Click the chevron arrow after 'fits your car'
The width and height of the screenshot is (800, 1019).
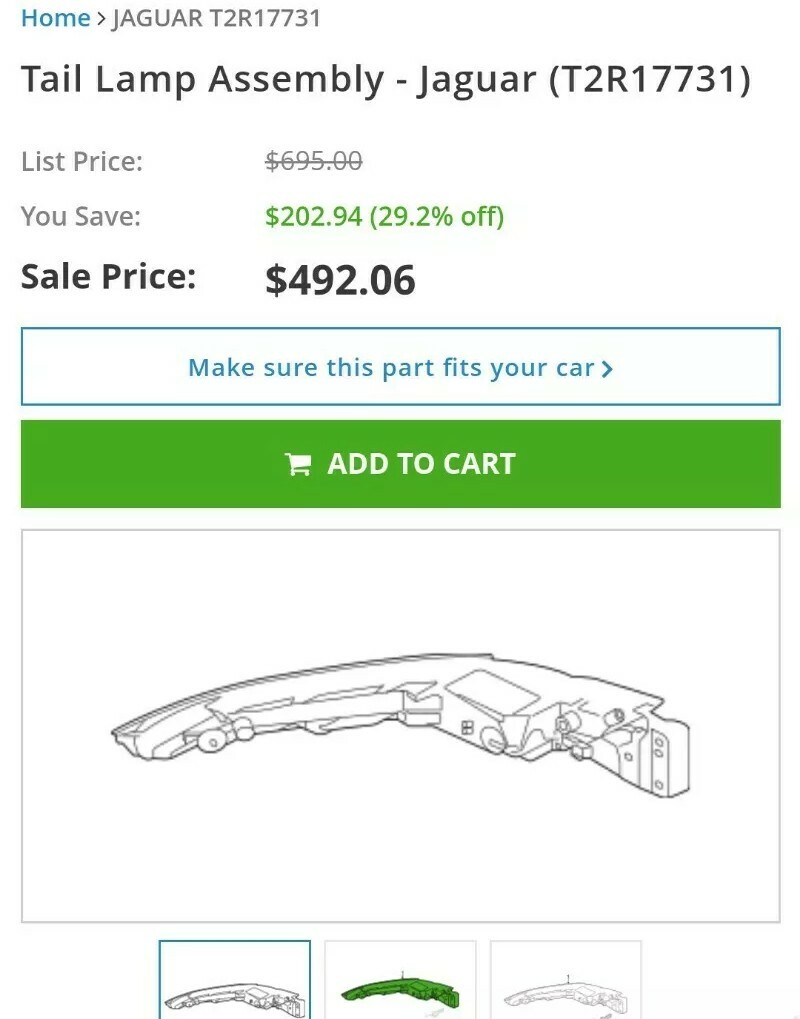tap(606, 368)
